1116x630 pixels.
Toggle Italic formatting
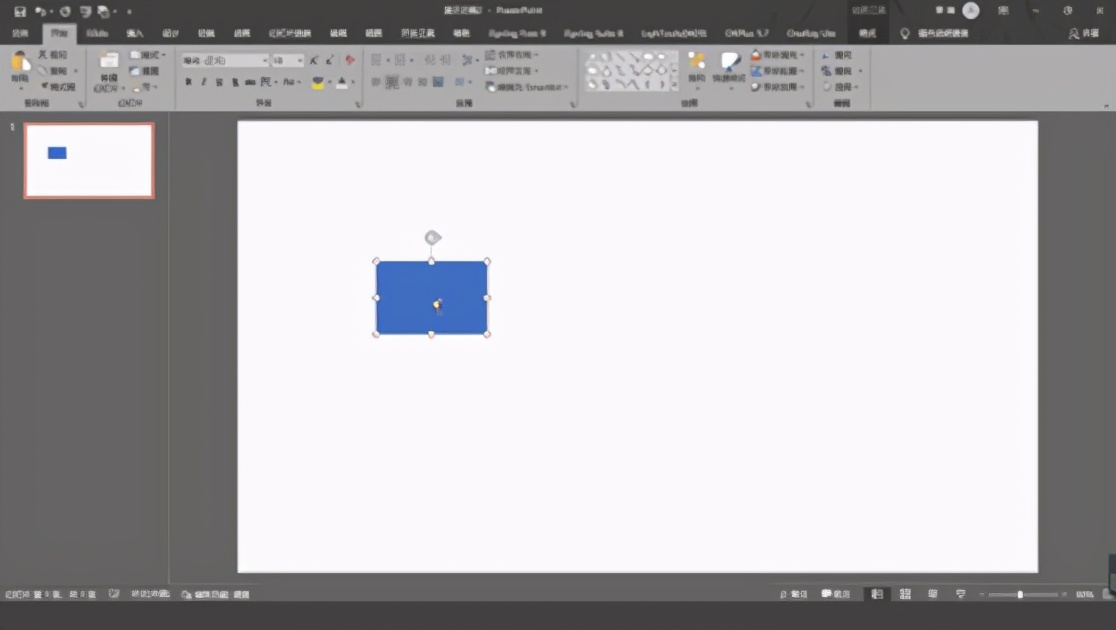(x=204, y=83)
